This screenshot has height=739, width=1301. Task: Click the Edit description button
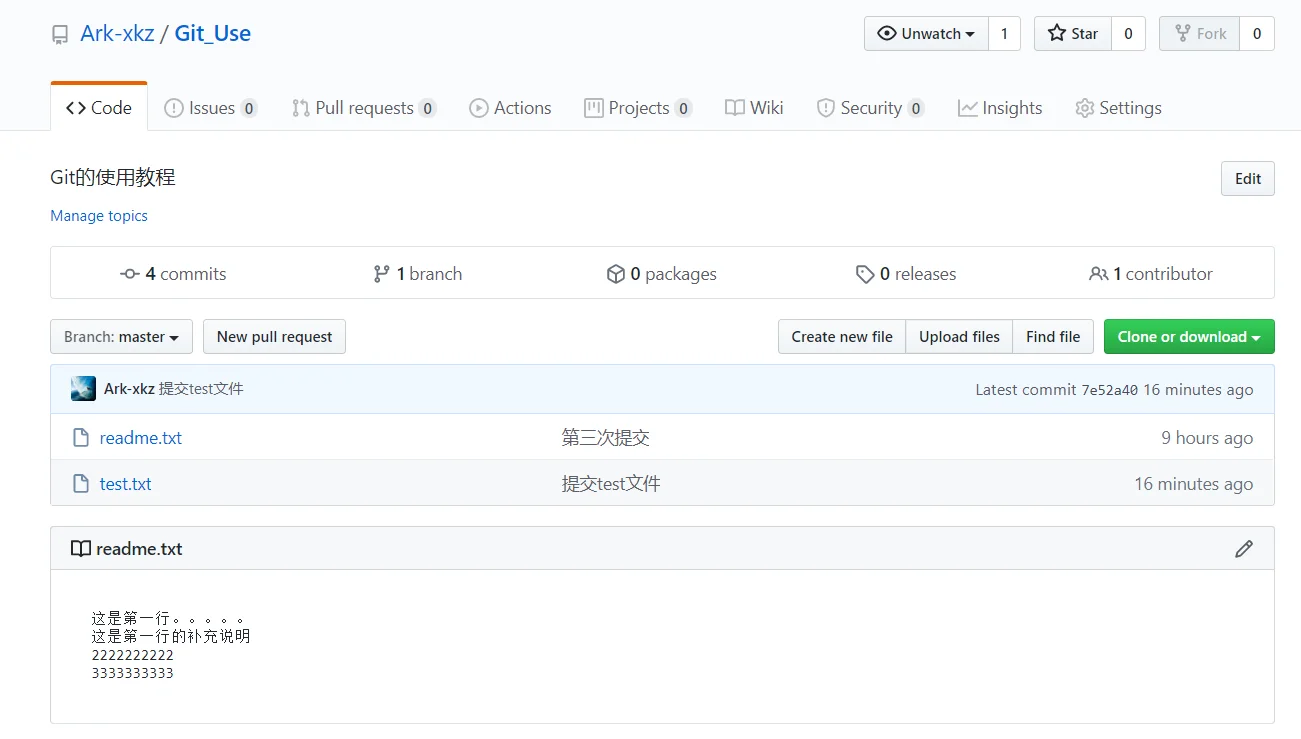[1248, 179]
